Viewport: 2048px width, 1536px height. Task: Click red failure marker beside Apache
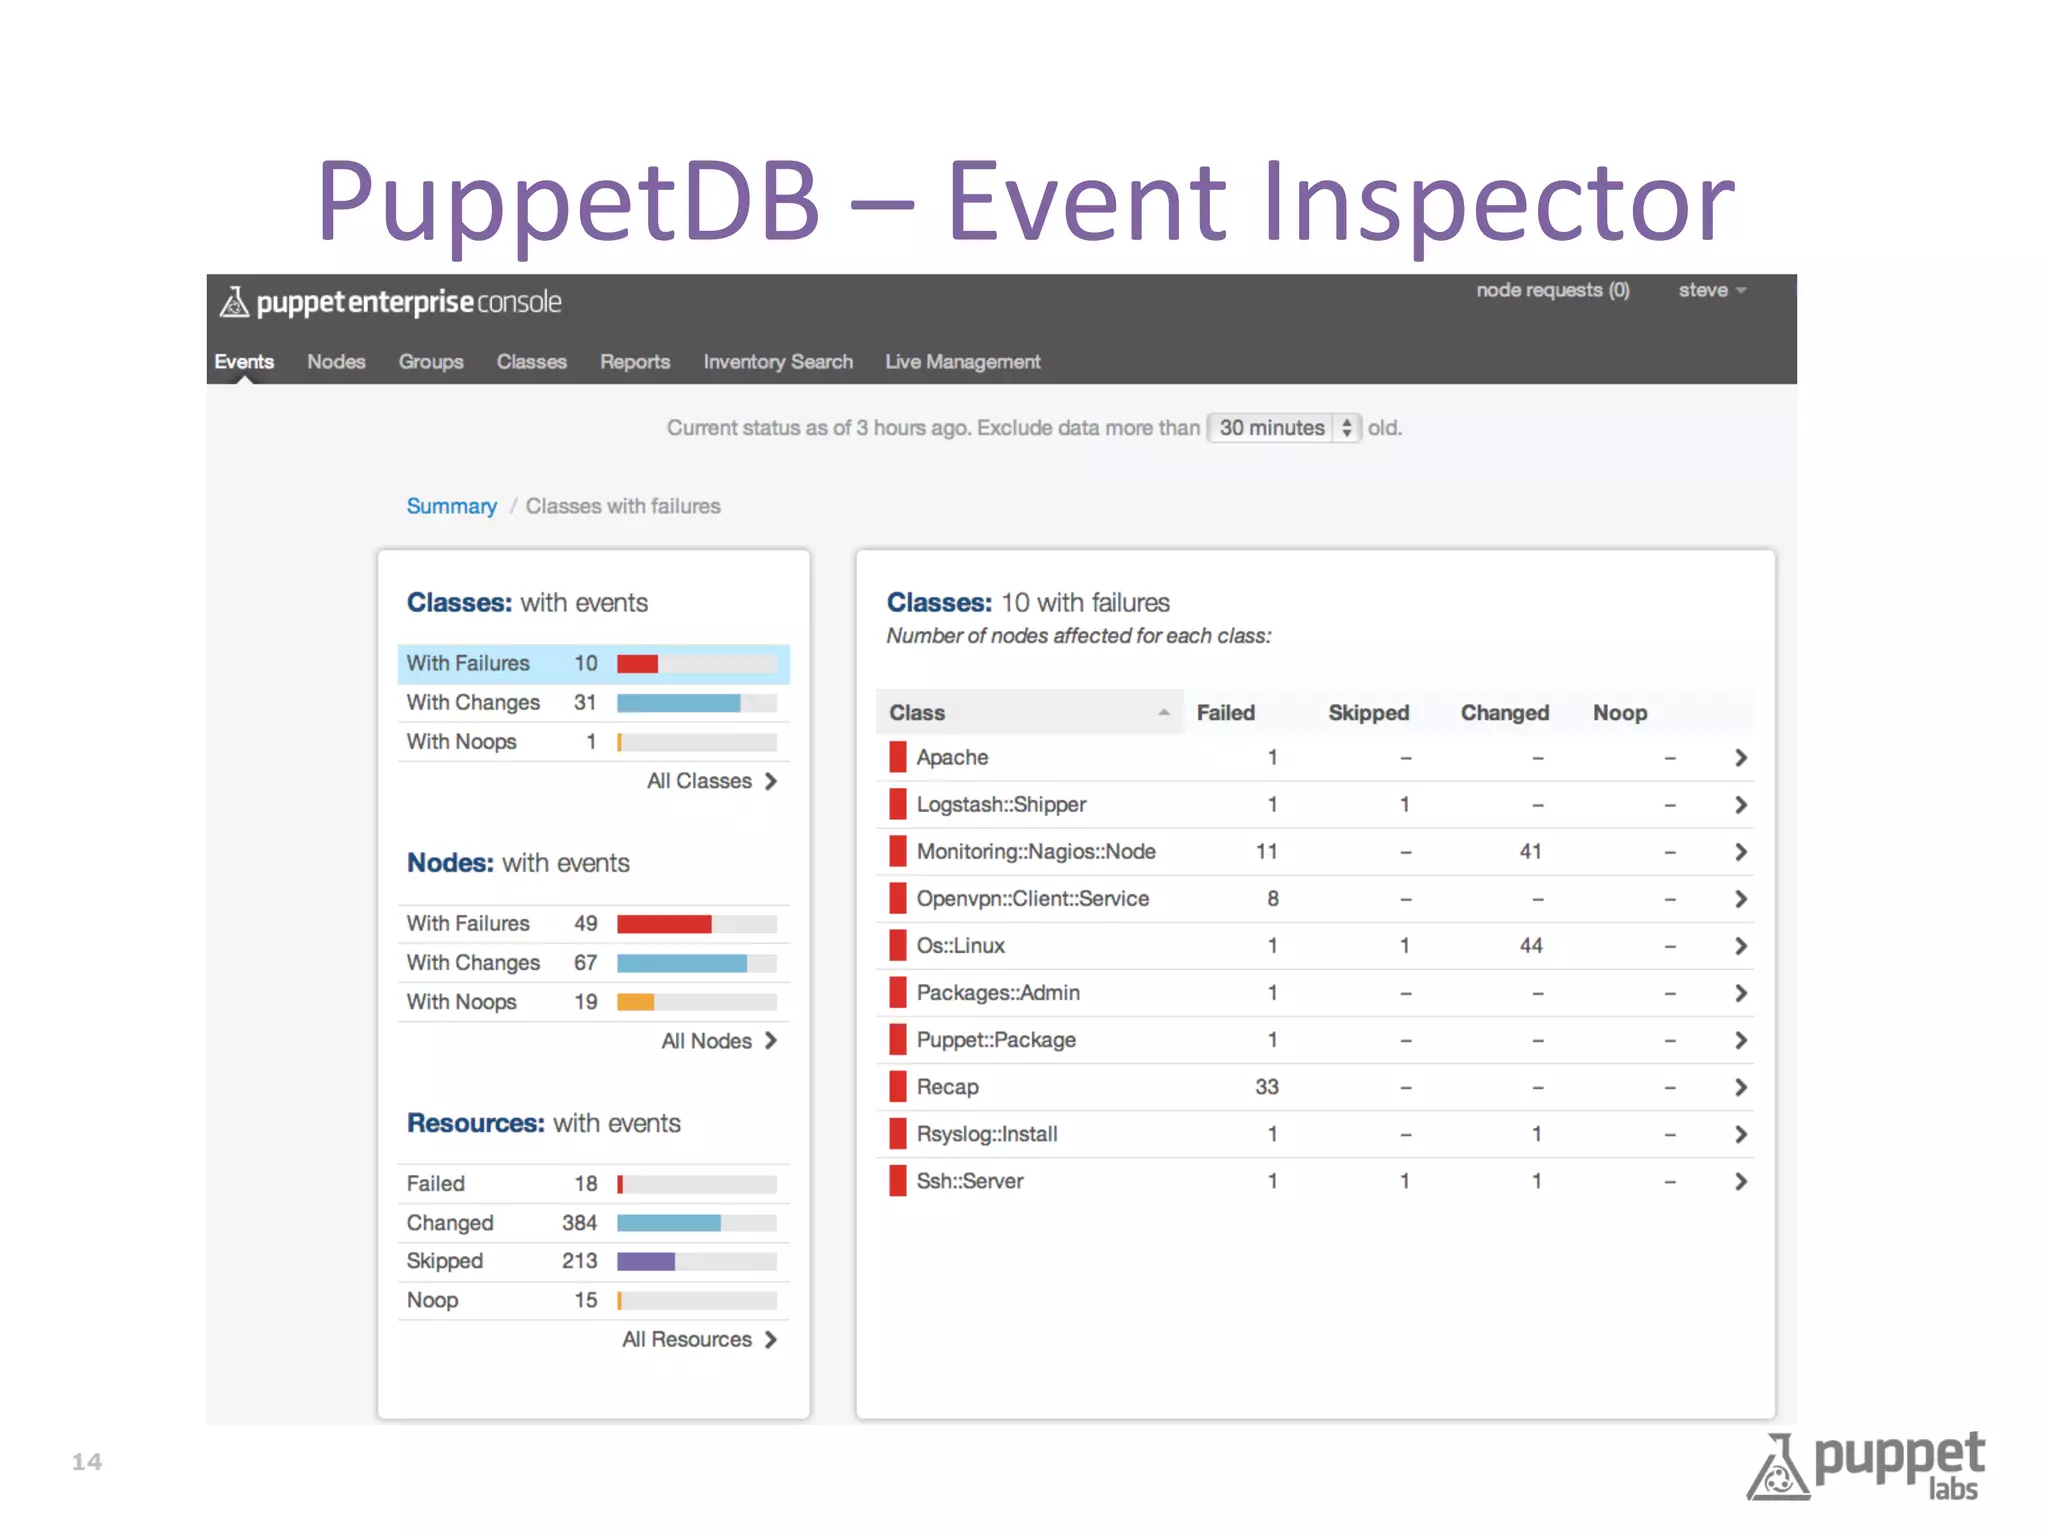[897, 757]
